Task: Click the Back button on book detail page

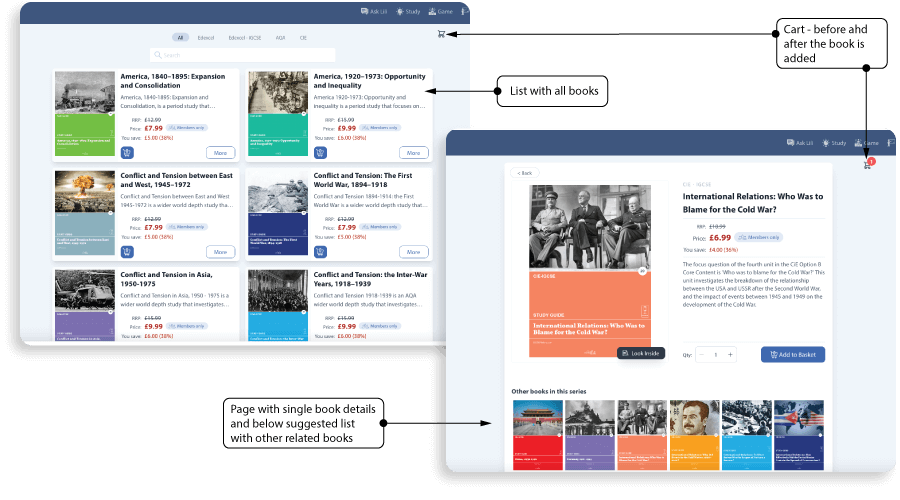Action: click(525, 173)
